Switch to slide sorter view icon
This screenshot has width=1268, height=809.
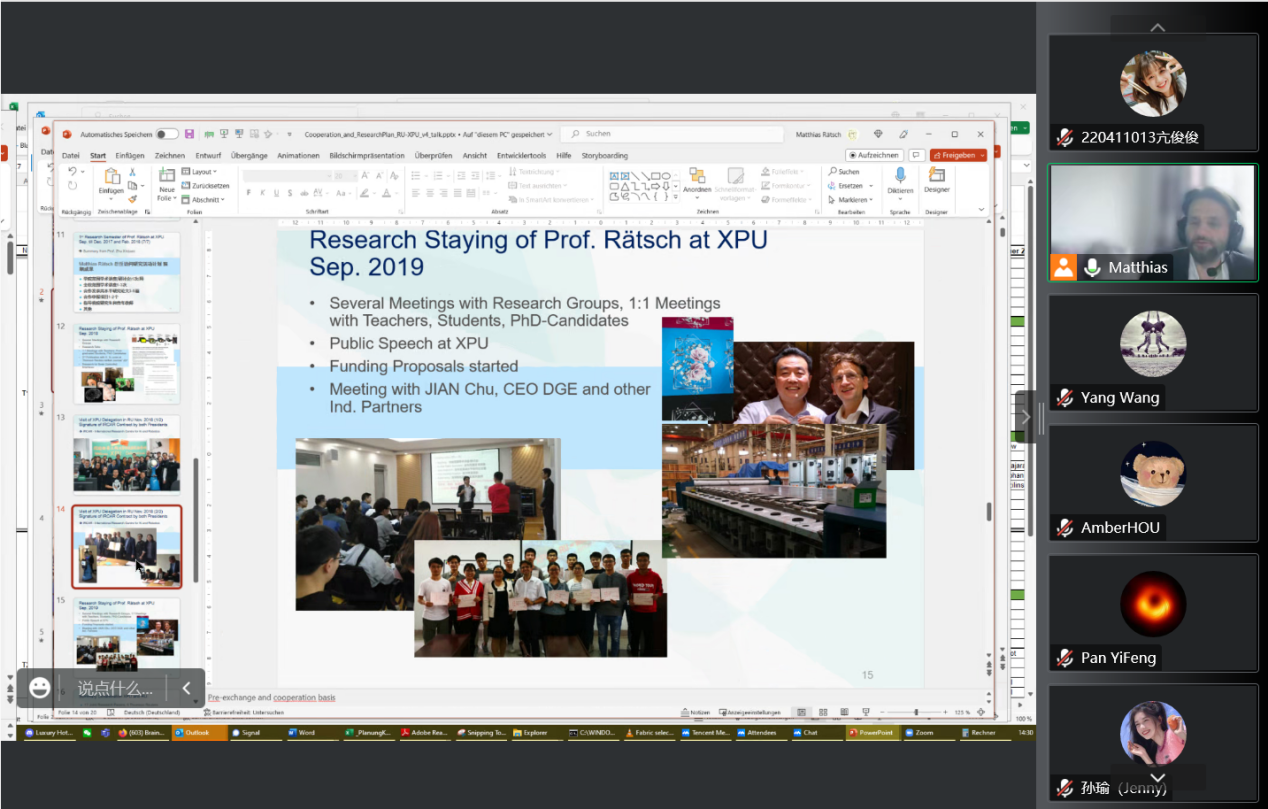(x=821, y=712)
